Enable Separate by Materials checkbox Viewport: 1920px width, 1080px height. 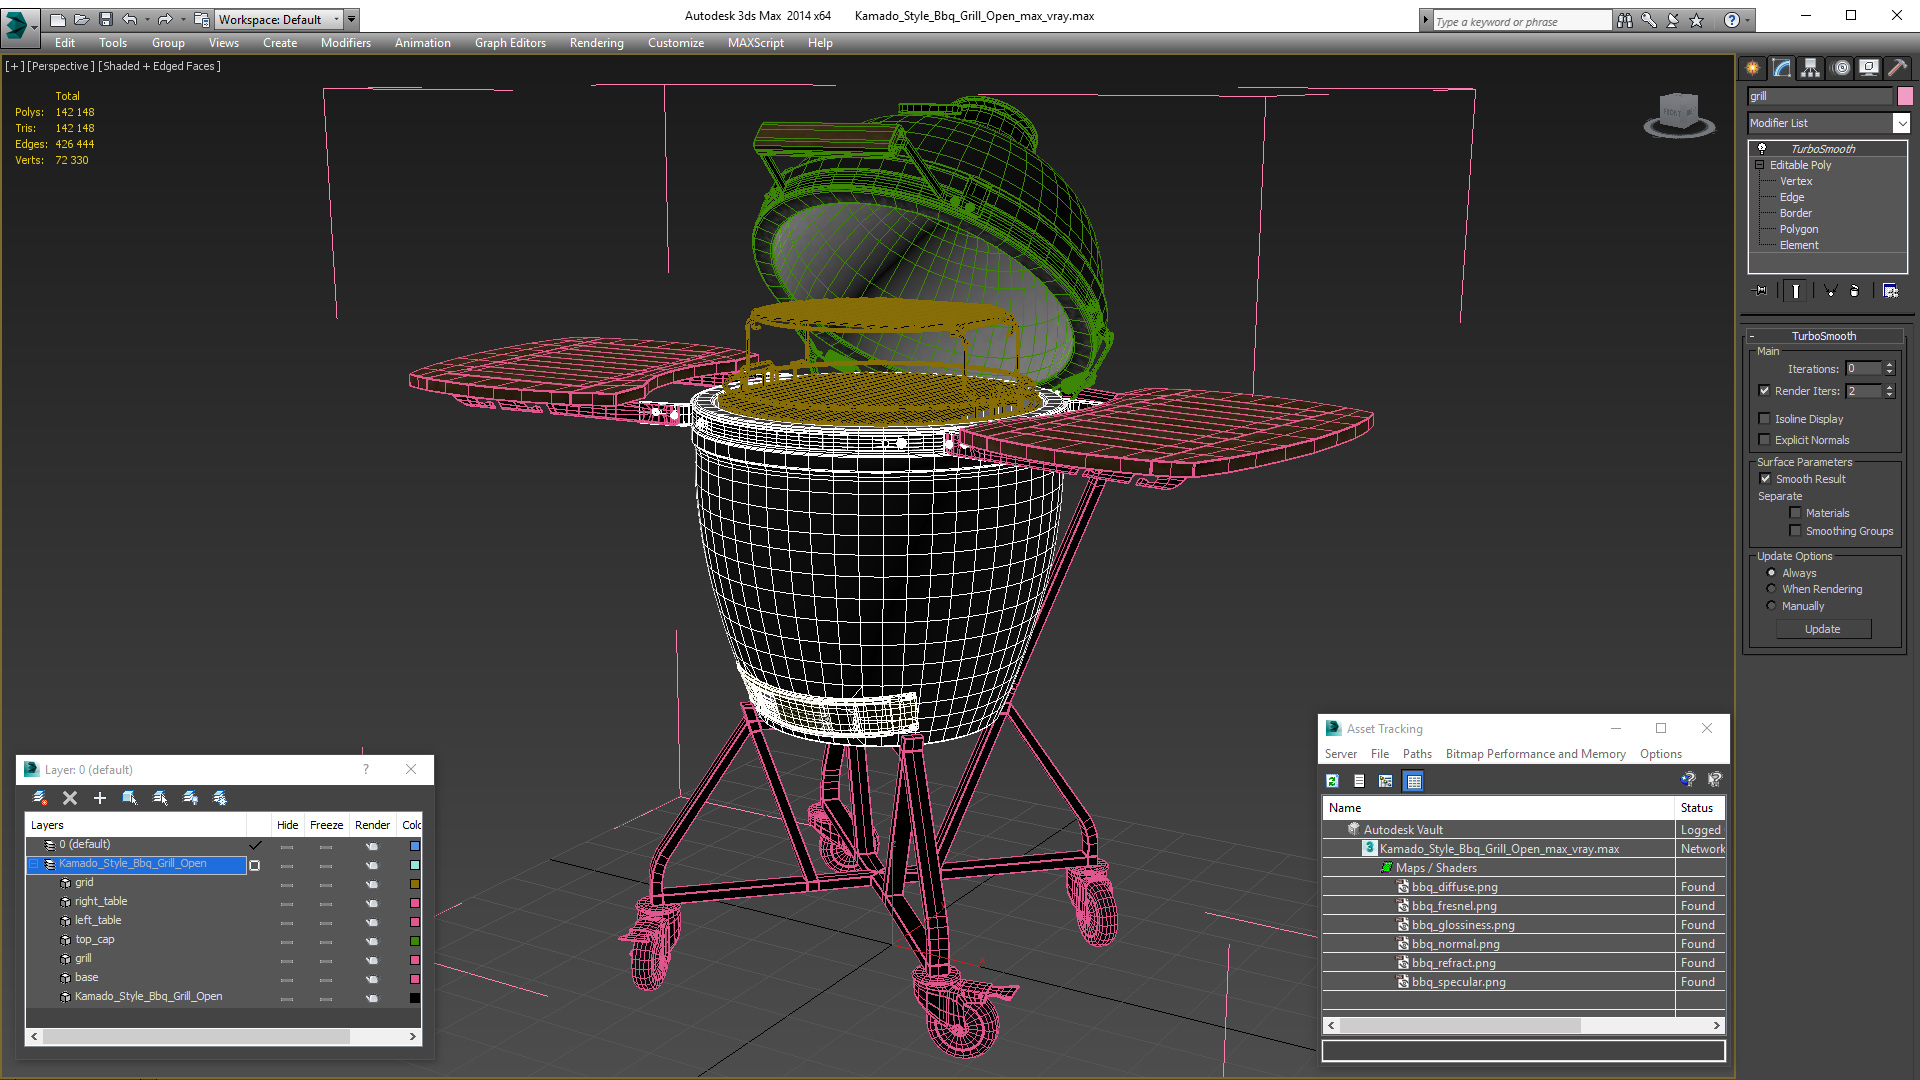1796,513
